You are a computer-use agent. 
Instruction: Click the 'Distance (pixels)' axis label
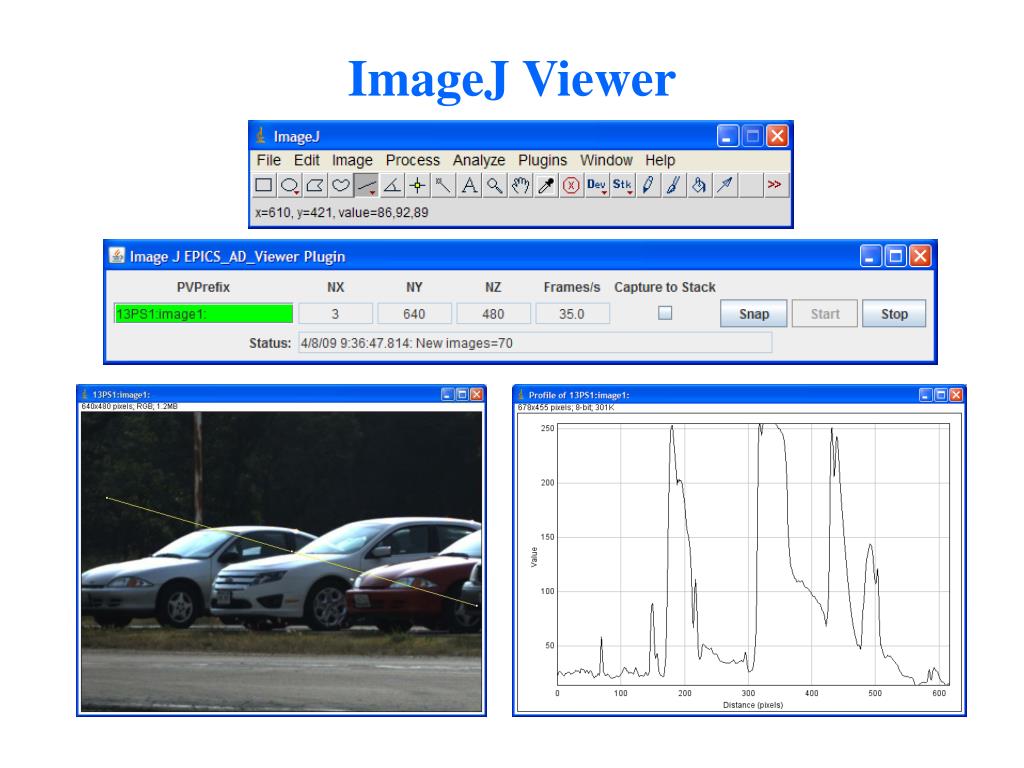[x=753, y=705]
